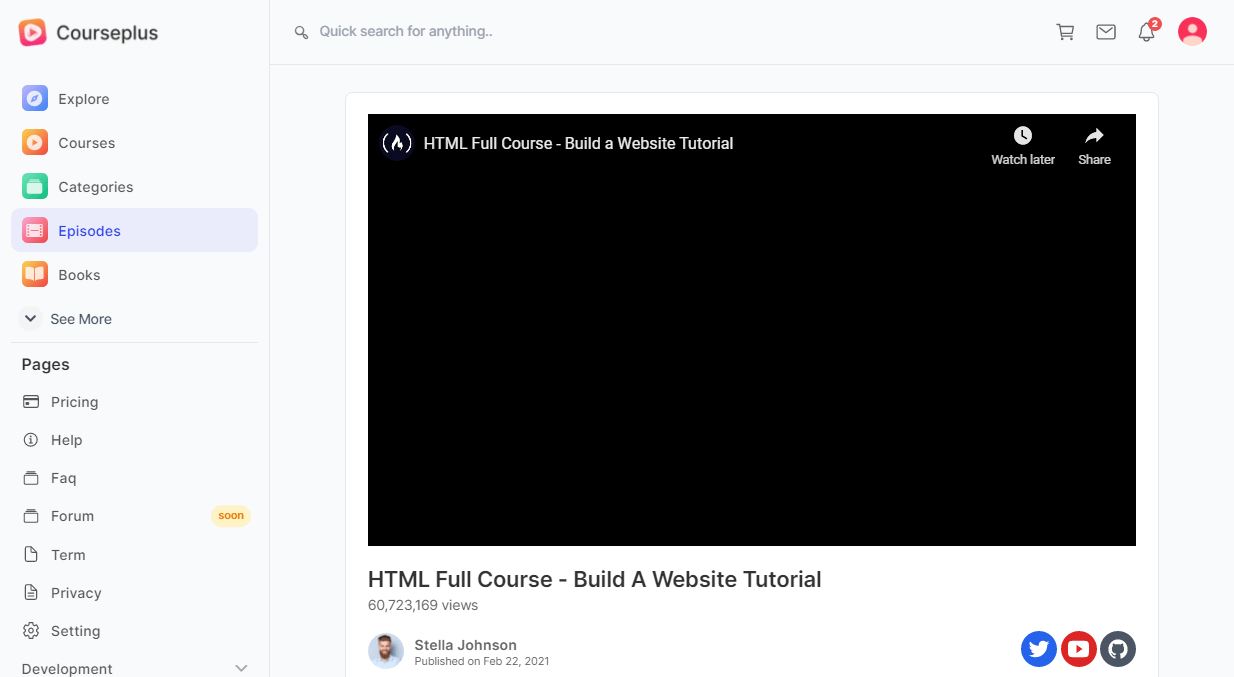Open the Pricing page link
The image size is (1234, 677).
(x=74, y=402)
